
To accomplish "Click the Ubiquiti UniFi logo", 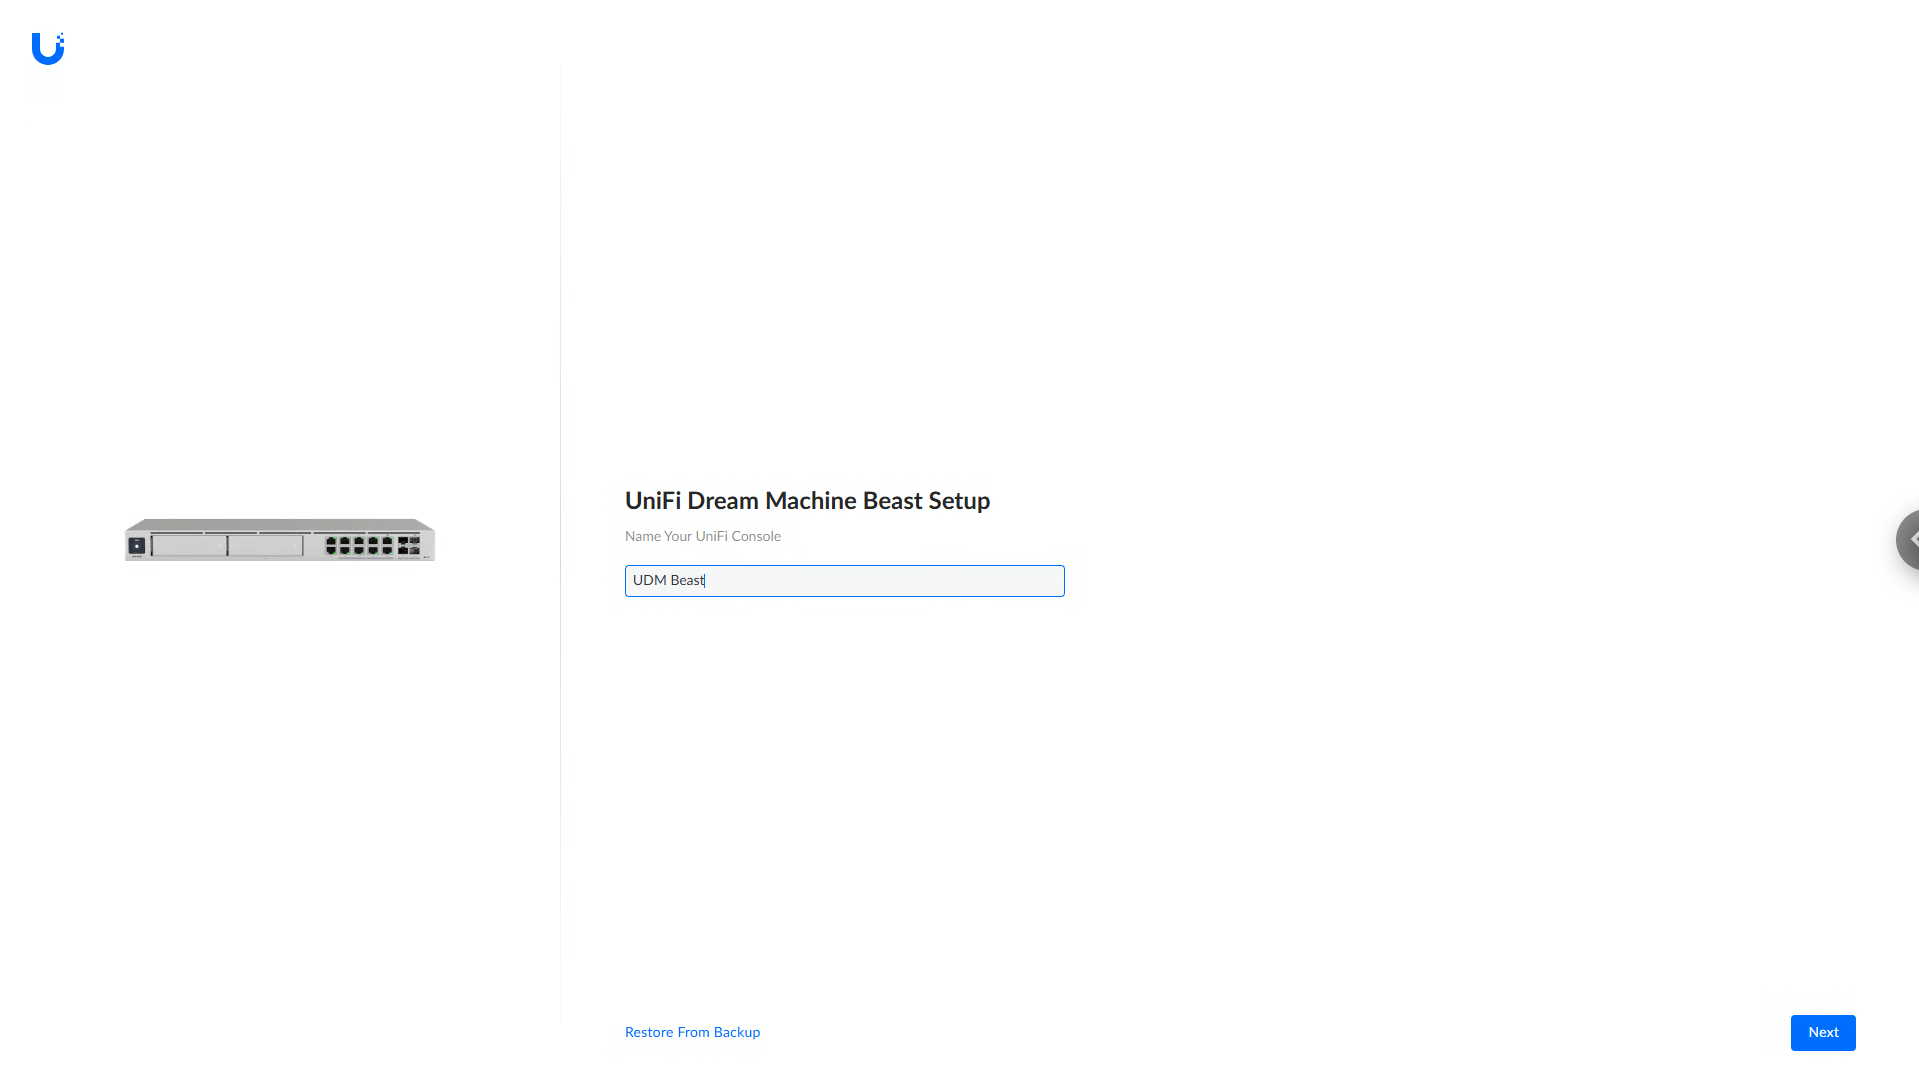I will pyautogui.click(x=48, y=48).
